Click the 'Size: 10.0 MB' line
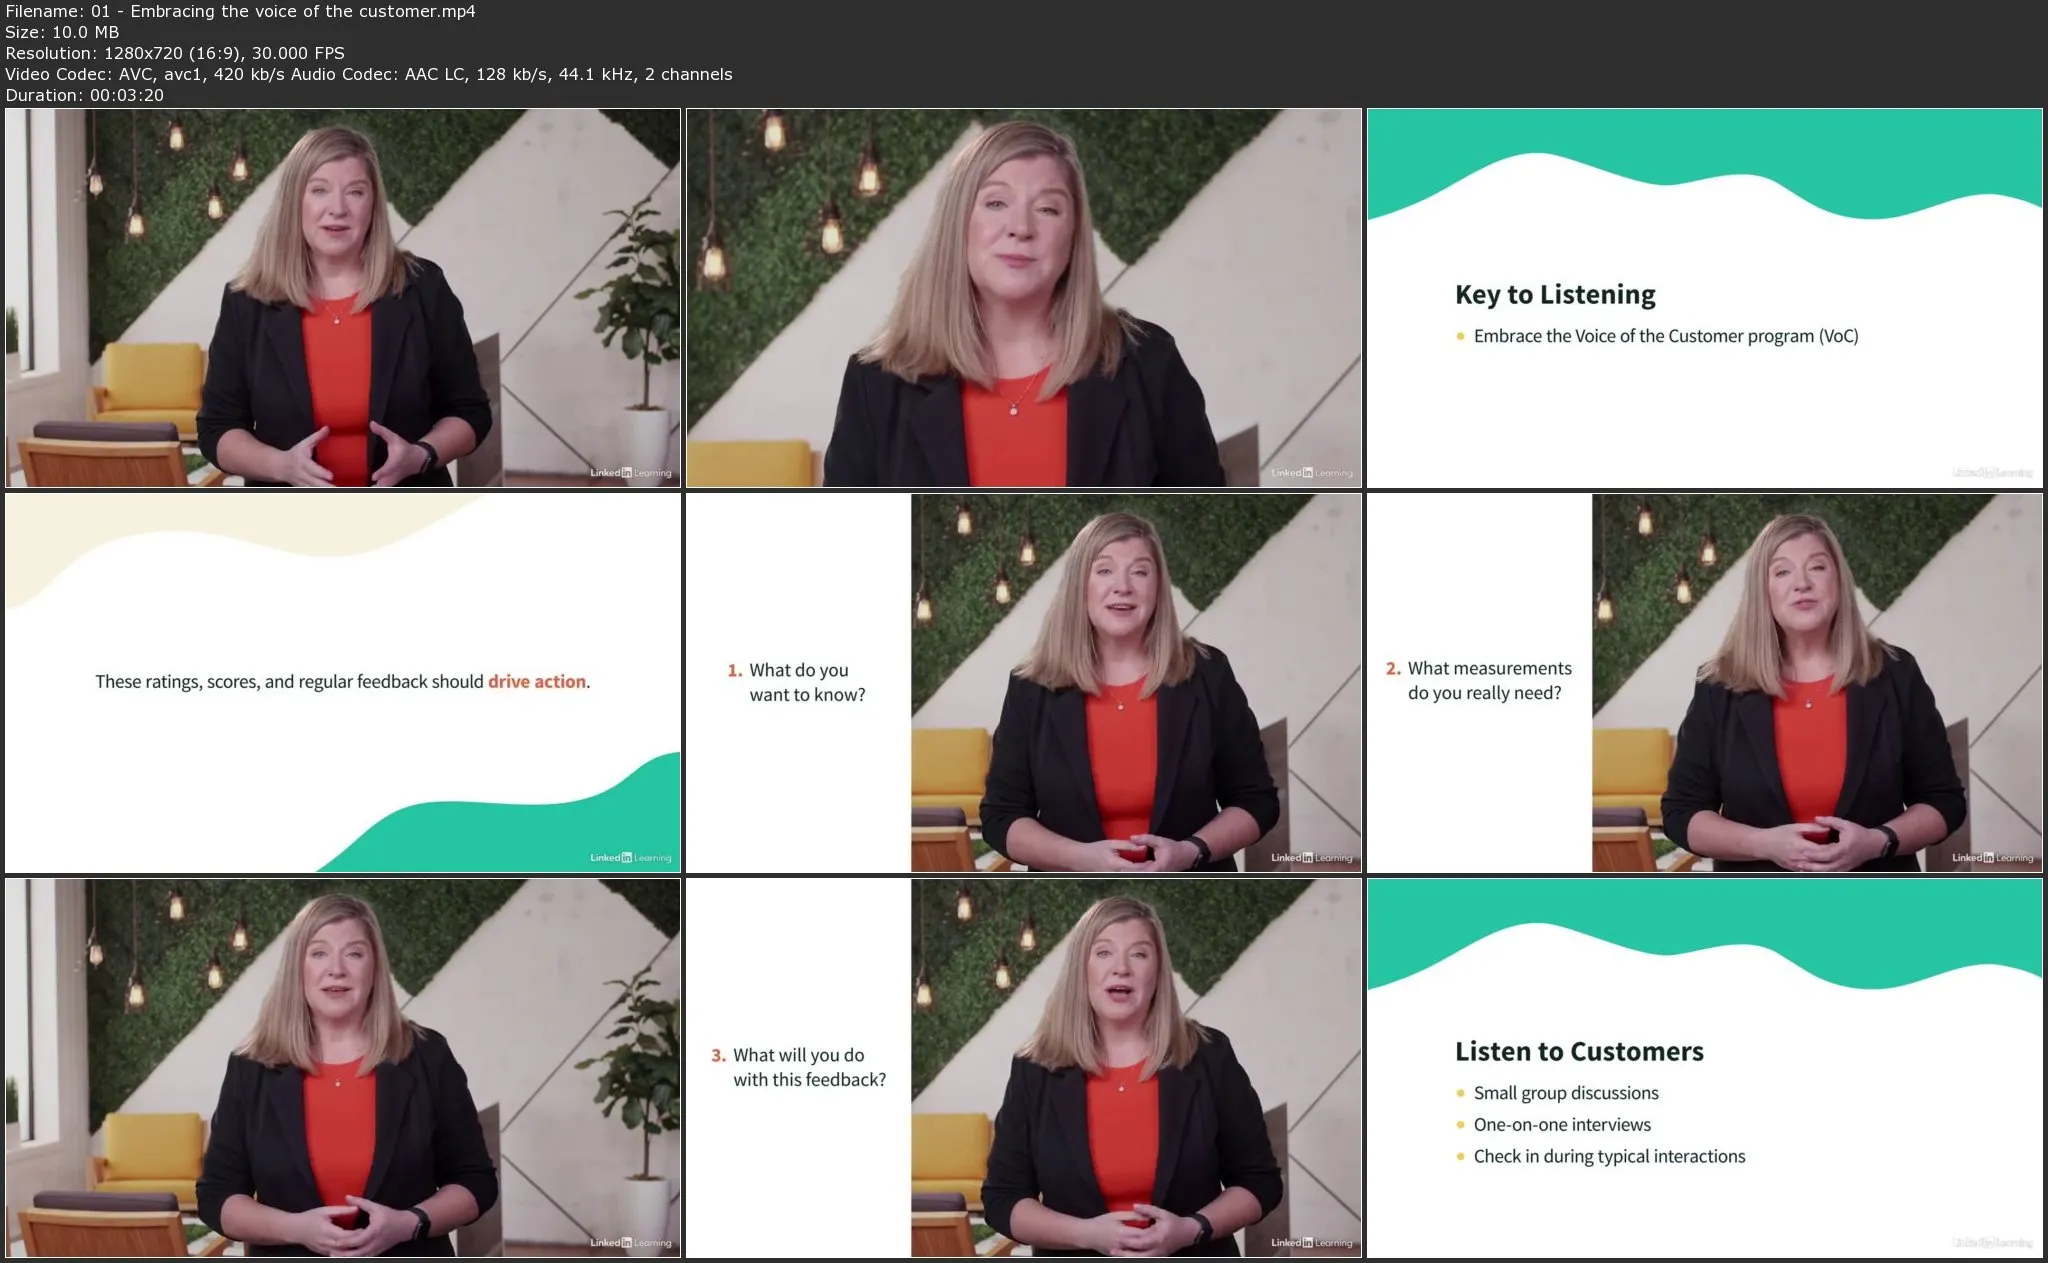The image size is (2048, 1263). coord(62,32)
